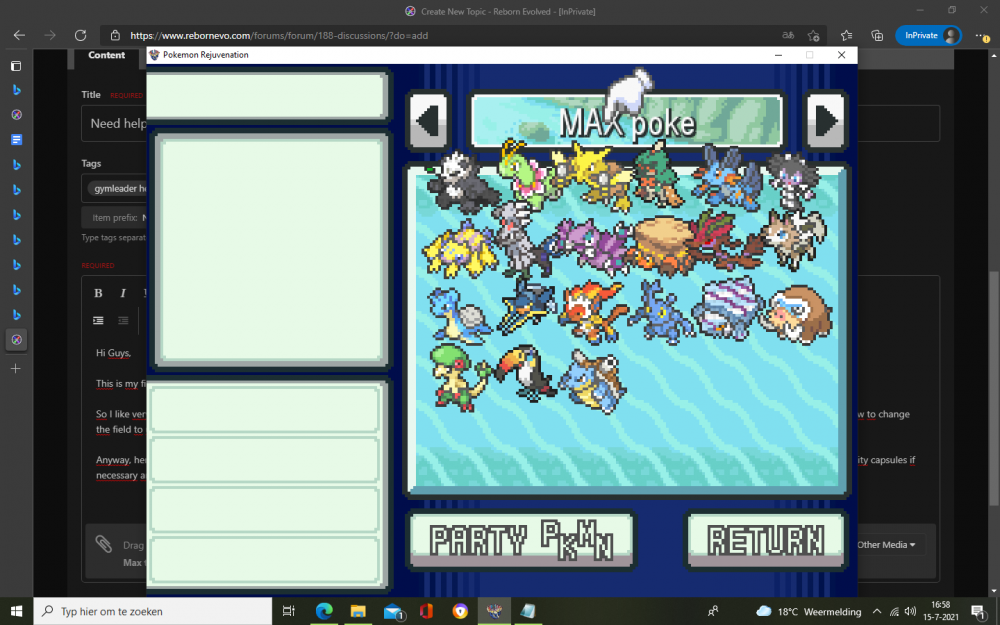Image resolution: width=1000 pixels, height=625 pixels.
Task: Click the InPrivate profile button
Action: pos(929,36)
